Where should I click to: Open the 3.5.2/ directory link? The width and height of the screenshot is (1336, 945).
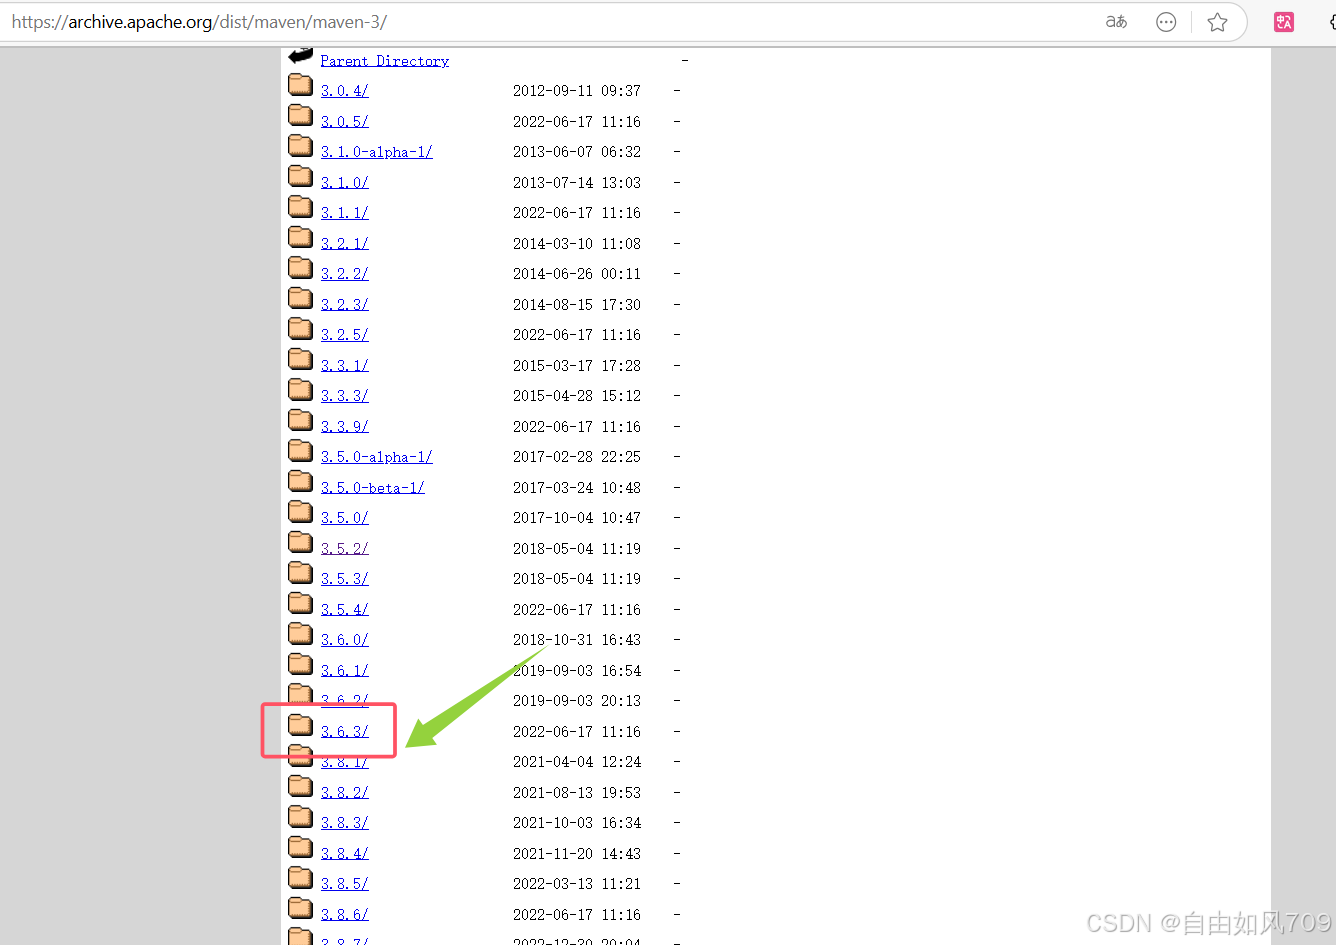(345, 549)
